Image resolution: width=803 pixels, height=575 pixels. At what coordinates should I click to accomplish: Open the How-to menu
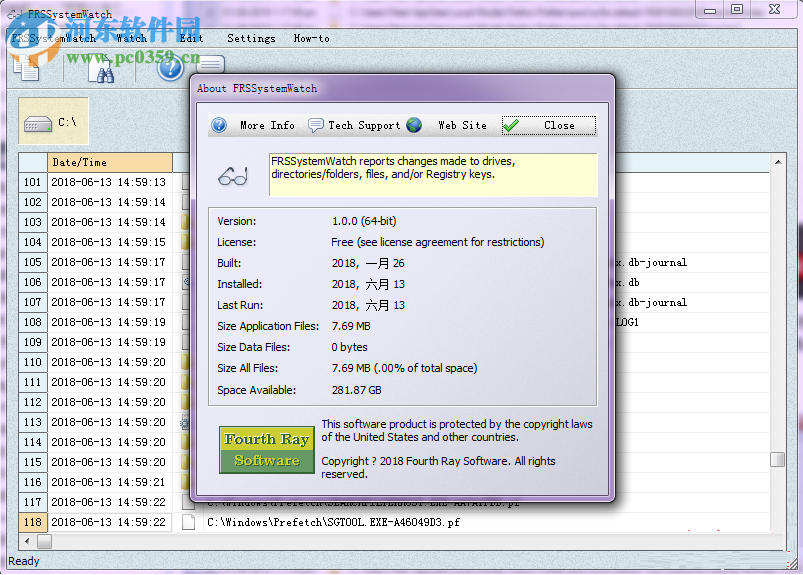coord(311,38)
